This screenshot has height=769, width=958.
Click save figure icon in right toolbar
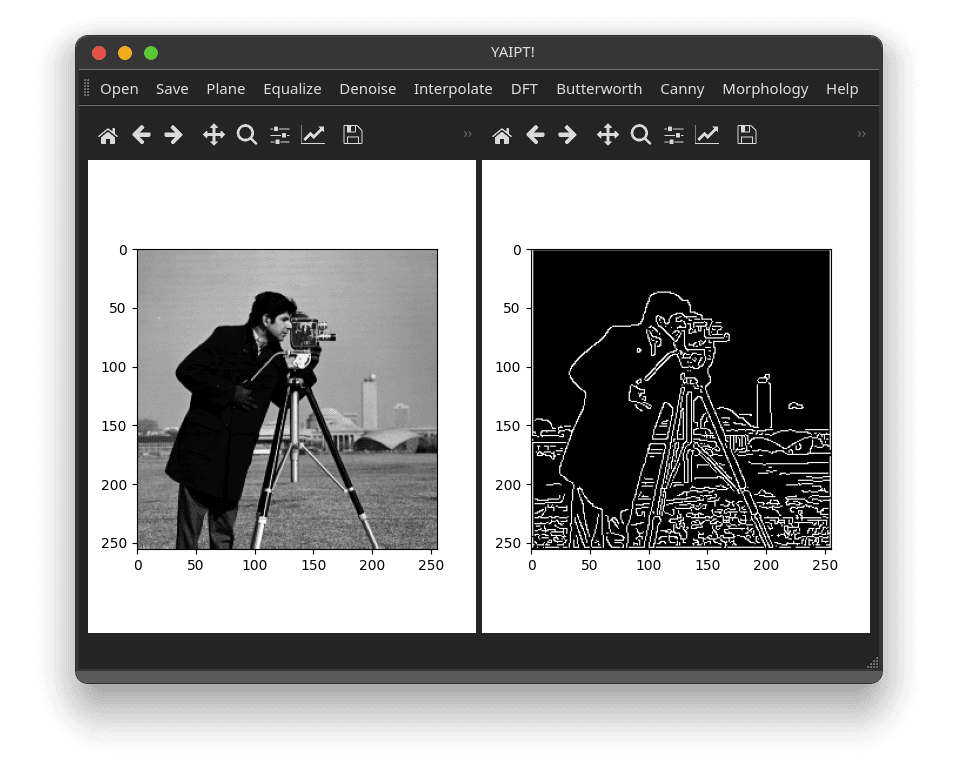747,135
